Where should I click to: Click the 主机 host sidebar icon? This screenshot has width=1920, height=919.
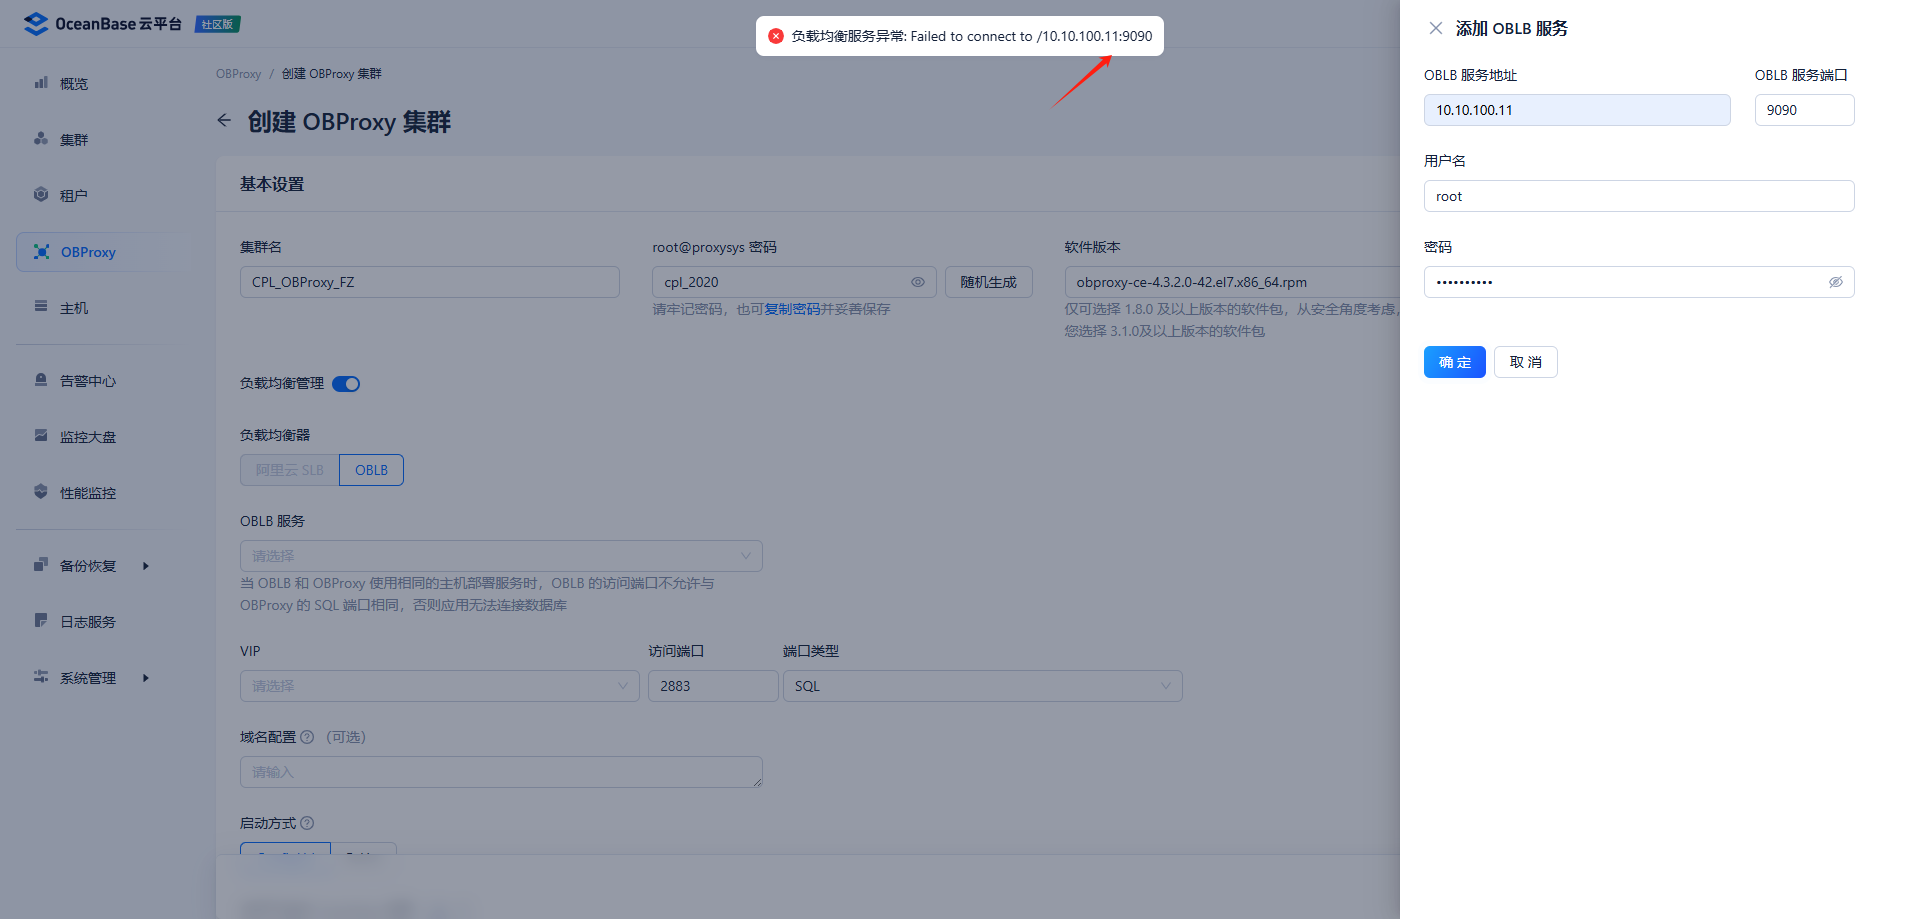click(x=41, y=307)
